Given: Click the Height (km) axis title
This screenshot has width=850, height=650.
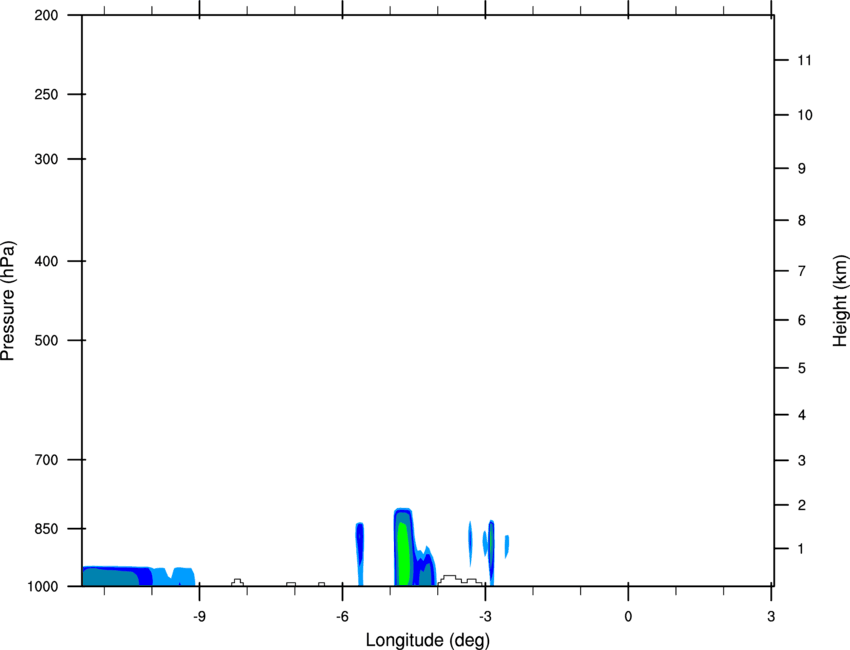Looking at the screenshot, I should 840,301.
